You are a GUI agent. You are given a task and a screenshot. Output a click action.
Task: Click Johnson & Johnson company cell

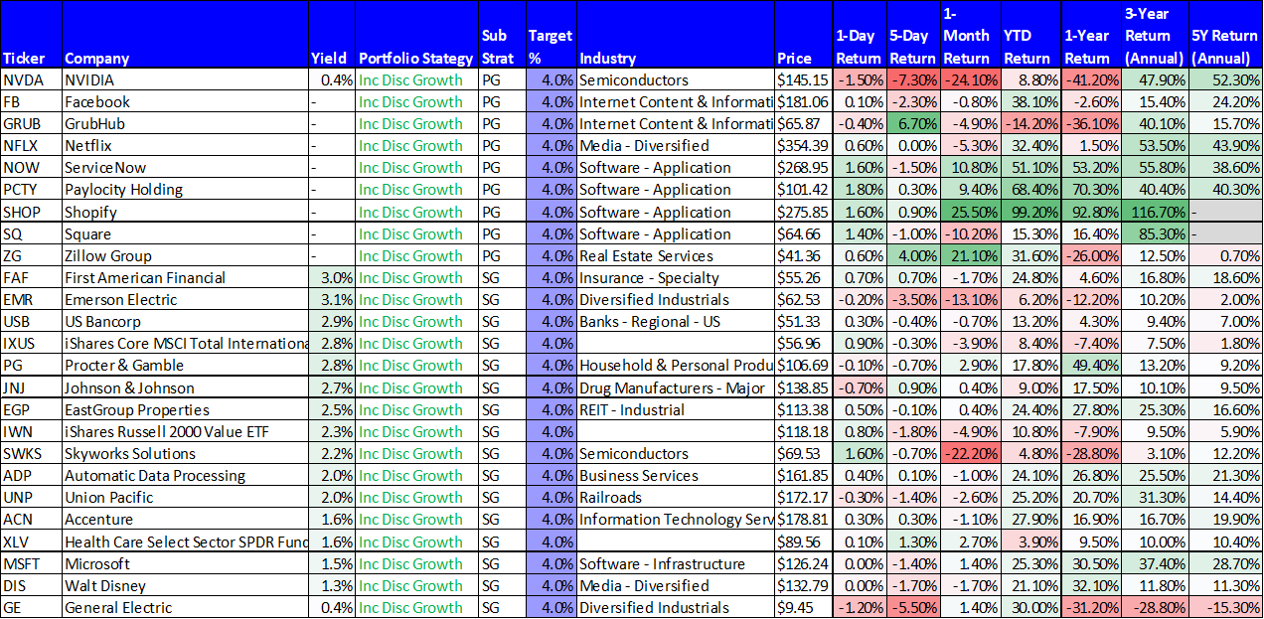tap(185, 388)
